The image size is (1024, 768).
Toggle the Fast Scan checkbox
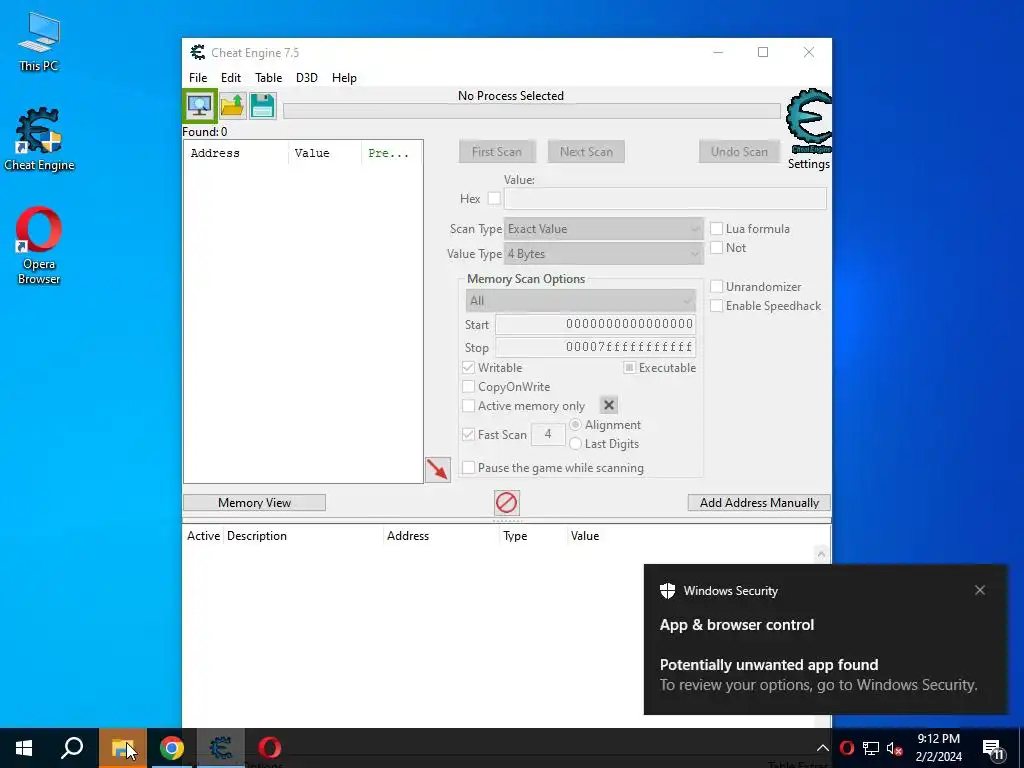click(x=468, y=434)
